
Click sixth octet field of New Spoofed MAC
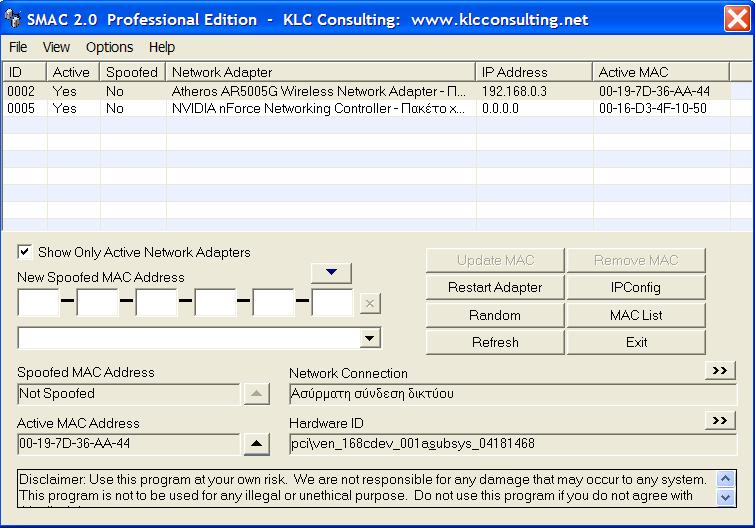coord(333,302)
